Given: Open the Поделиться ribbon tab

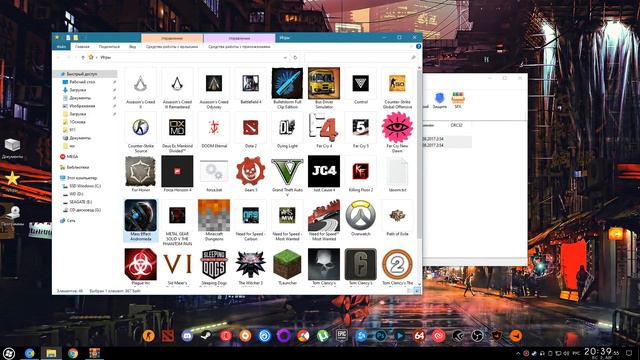Looking at the screenshot, I should click(x=109, y=47).
